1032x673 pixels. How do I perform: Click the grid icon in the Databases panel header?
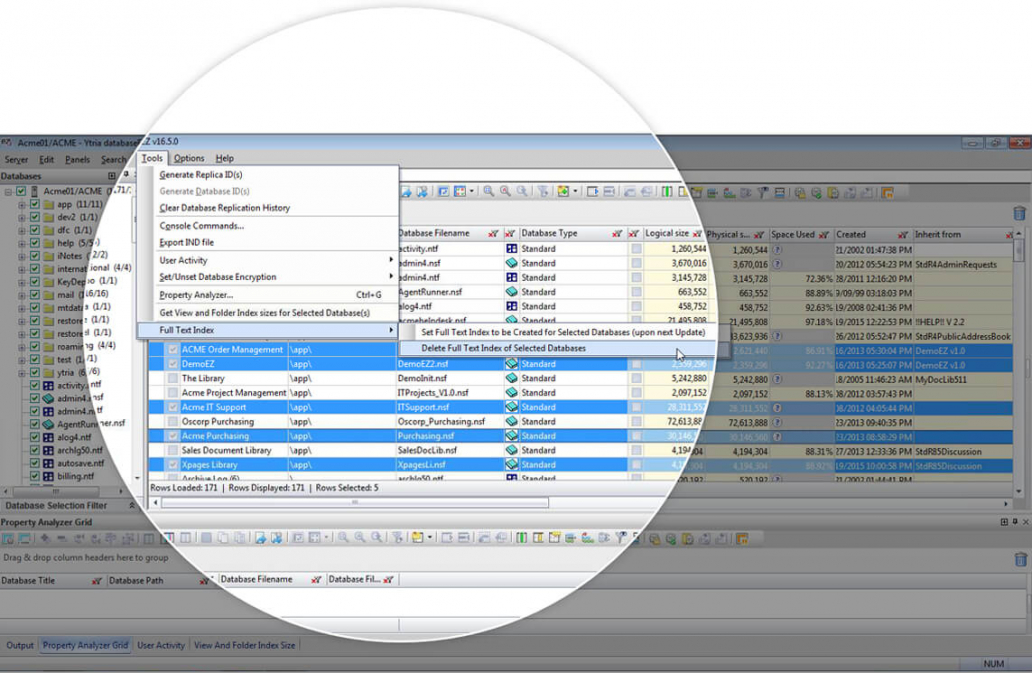pos(111,176)
